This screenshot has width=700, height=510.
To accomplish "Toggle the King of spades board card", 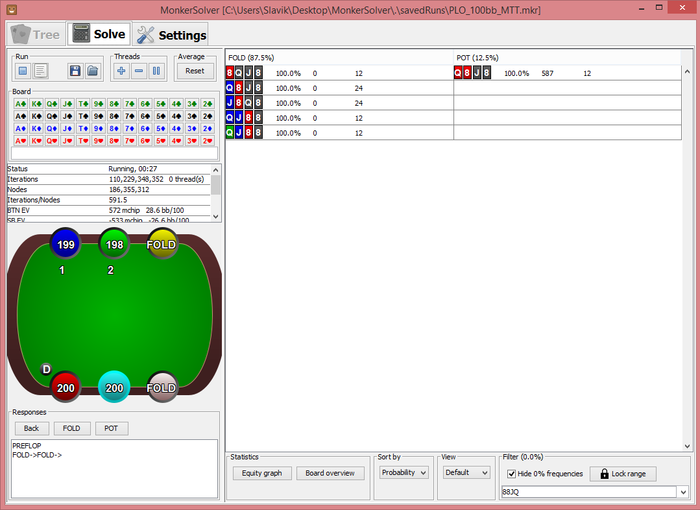I will click(36, 116).
